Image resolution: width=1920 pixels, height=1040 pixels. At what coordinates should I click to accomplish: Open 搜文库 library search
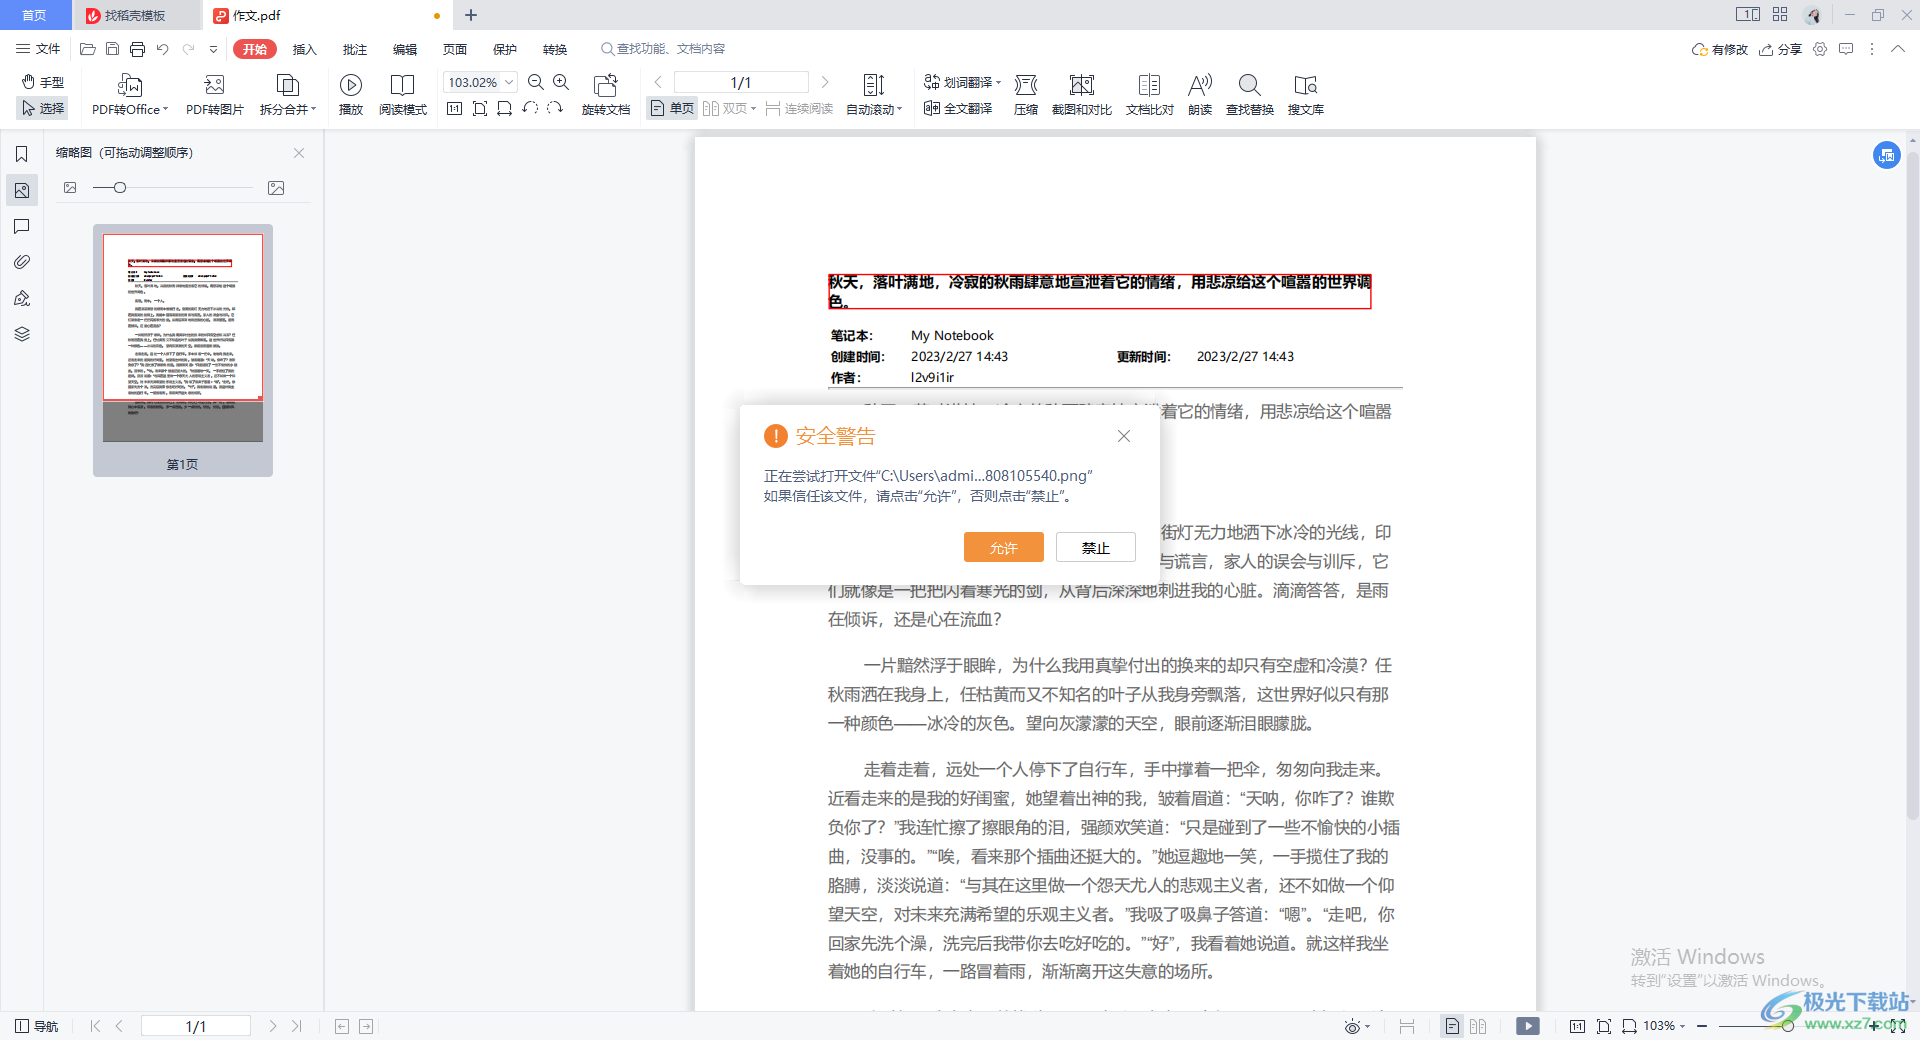[x=1306, y=95]
